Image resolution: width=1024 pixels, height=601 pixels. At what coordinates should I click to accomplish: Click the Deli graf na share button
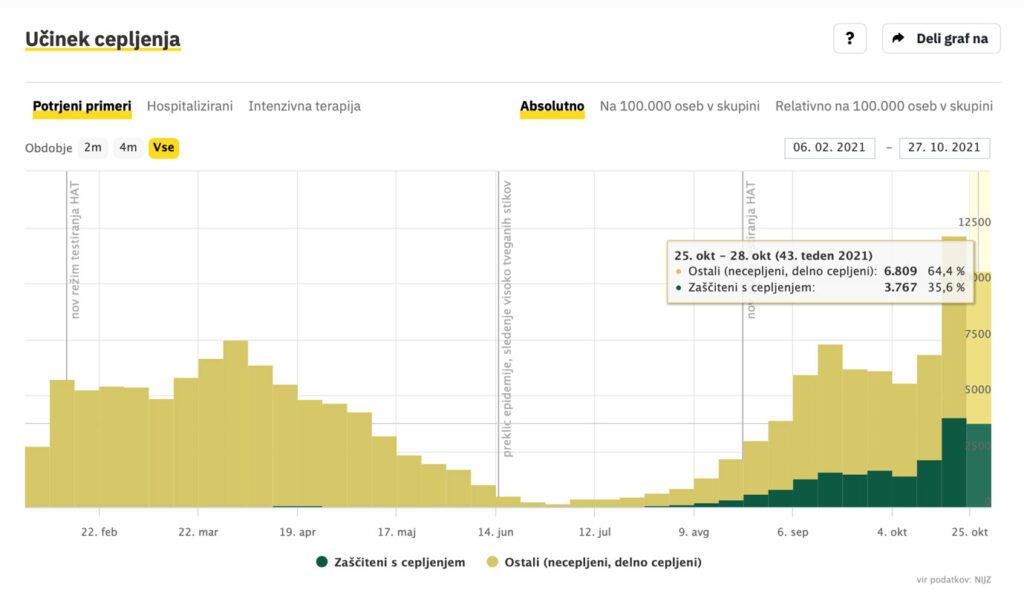pos(940,38)
